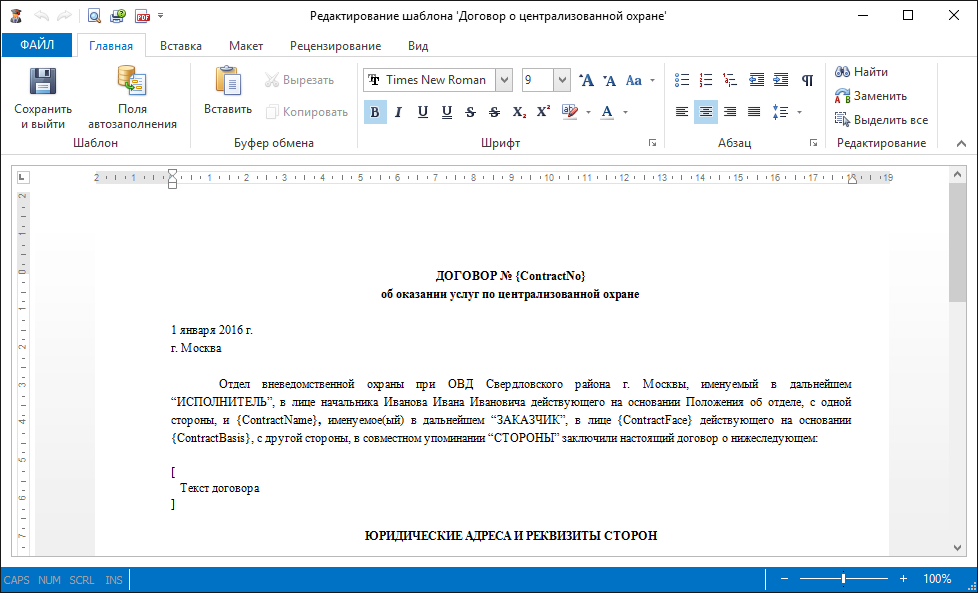Open the print preview icon in the title bar

[x=94, y=16]
